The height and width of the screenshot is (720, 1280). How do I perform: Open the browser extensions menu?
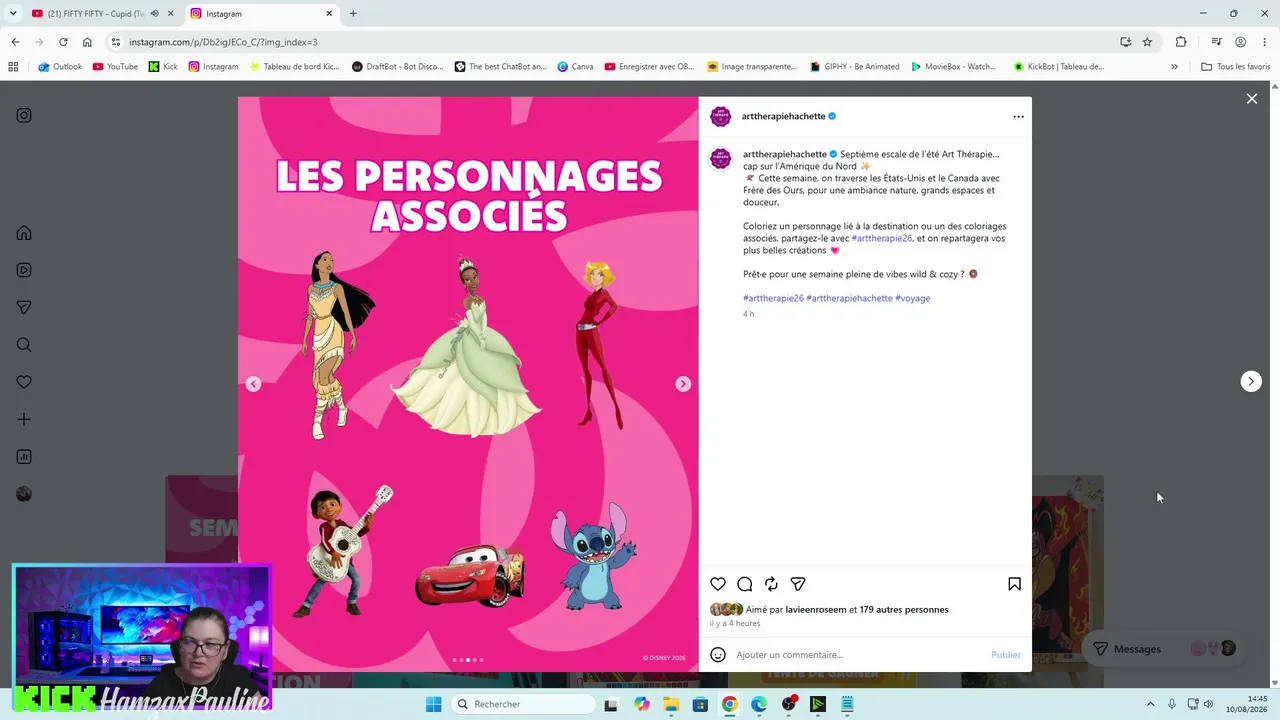tap(1181, 42)
